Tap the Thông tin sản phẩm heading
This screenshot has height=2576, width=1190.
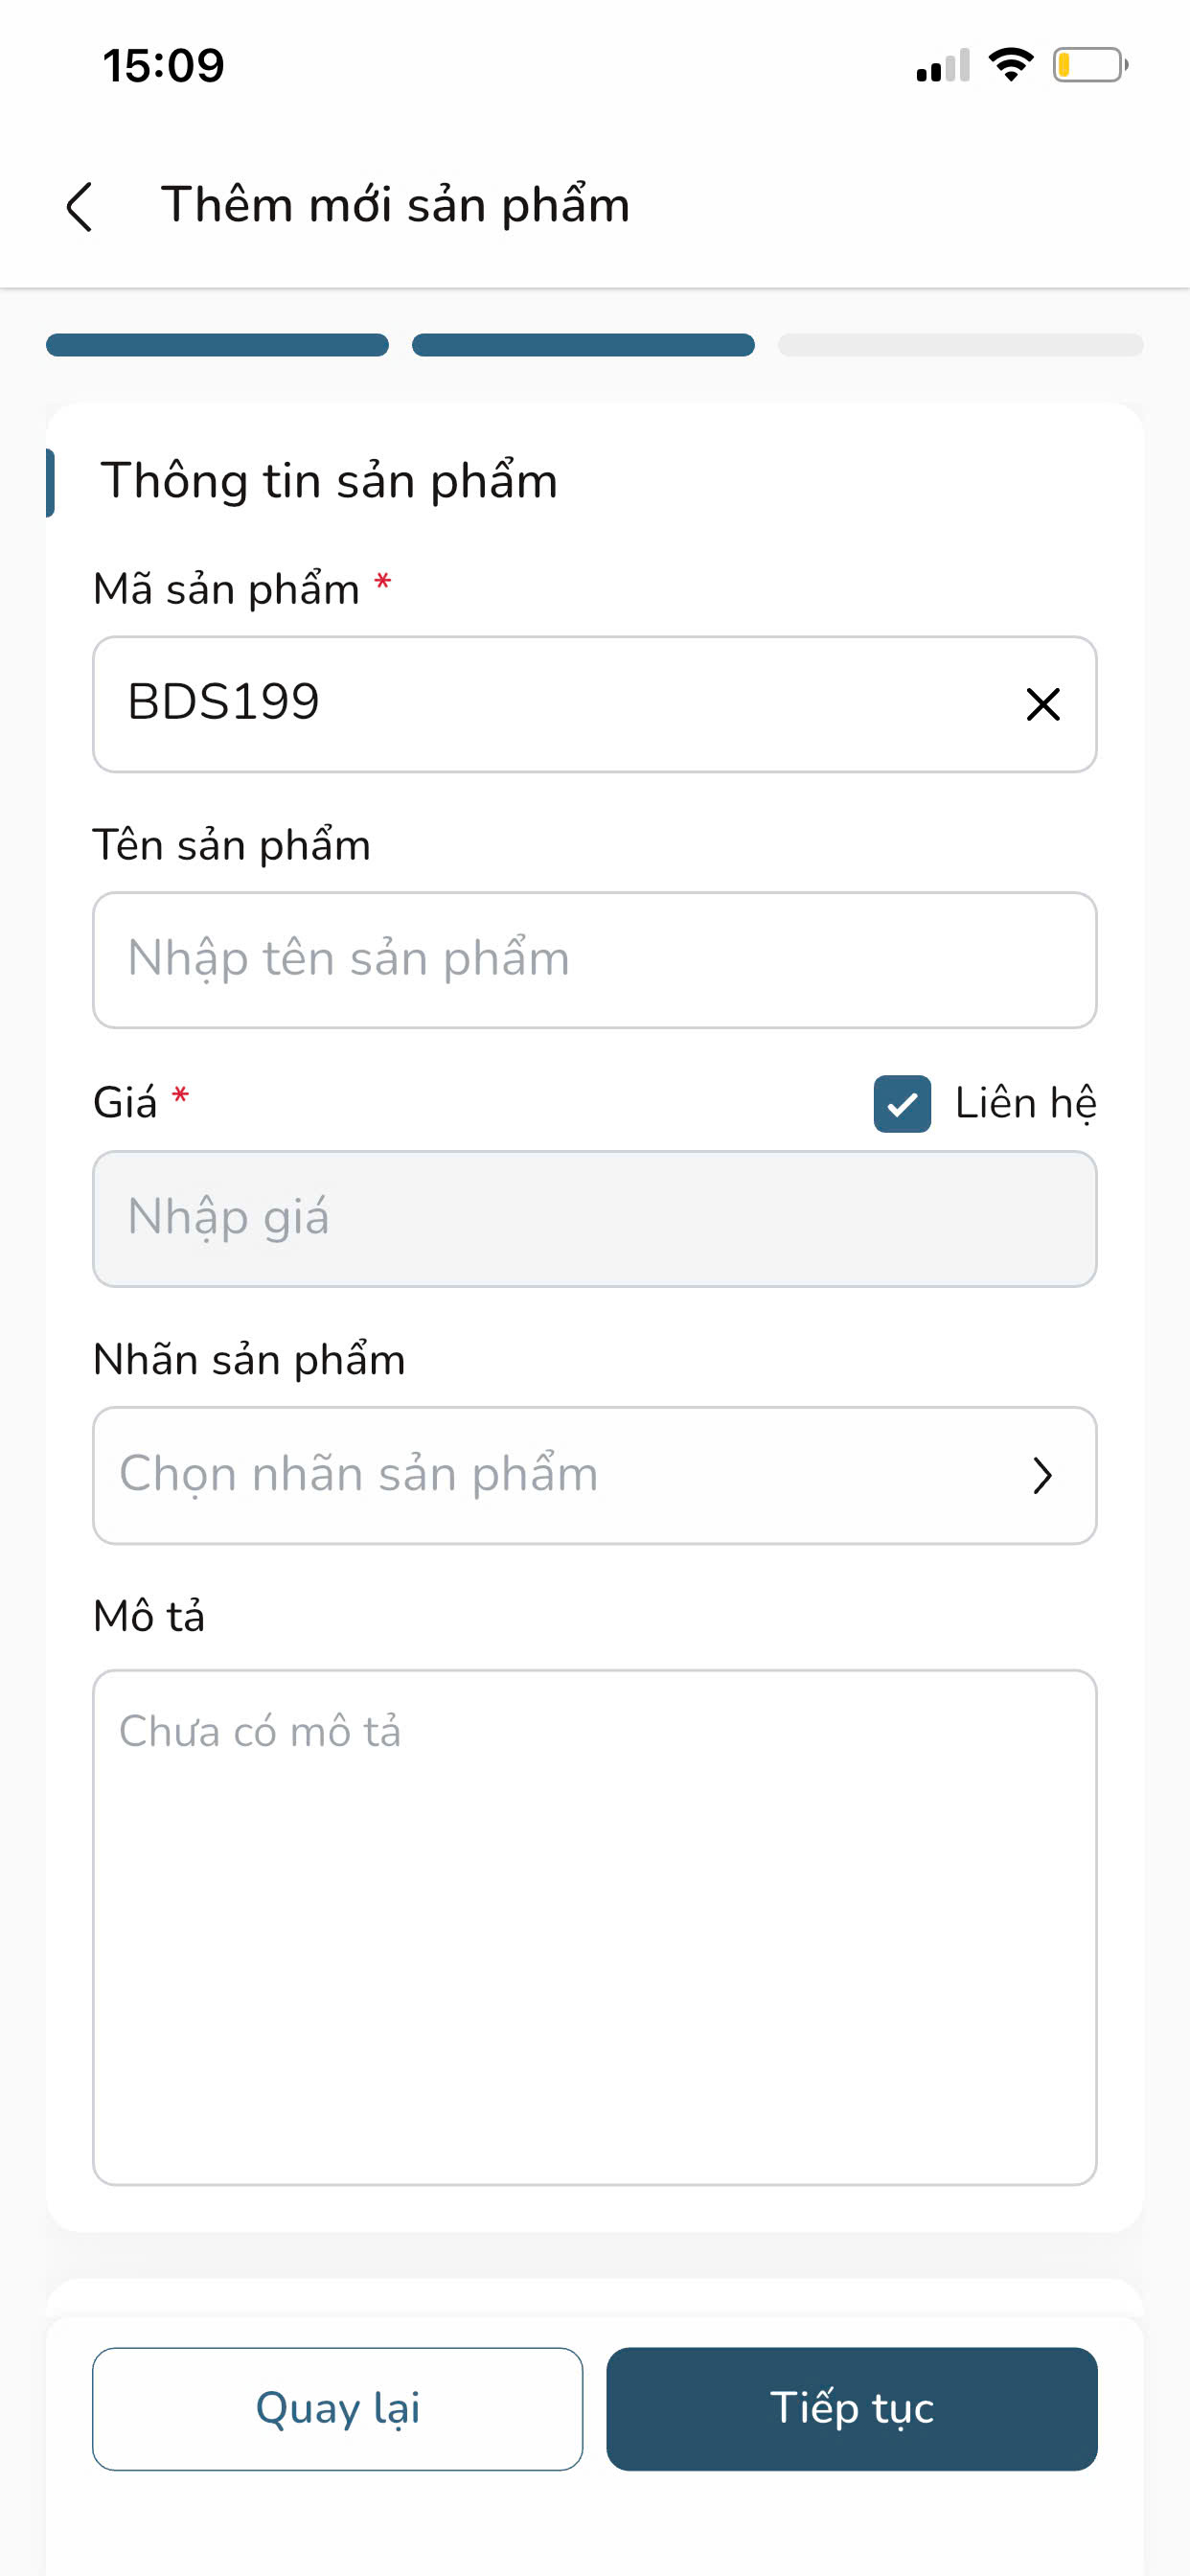[329, 481]
